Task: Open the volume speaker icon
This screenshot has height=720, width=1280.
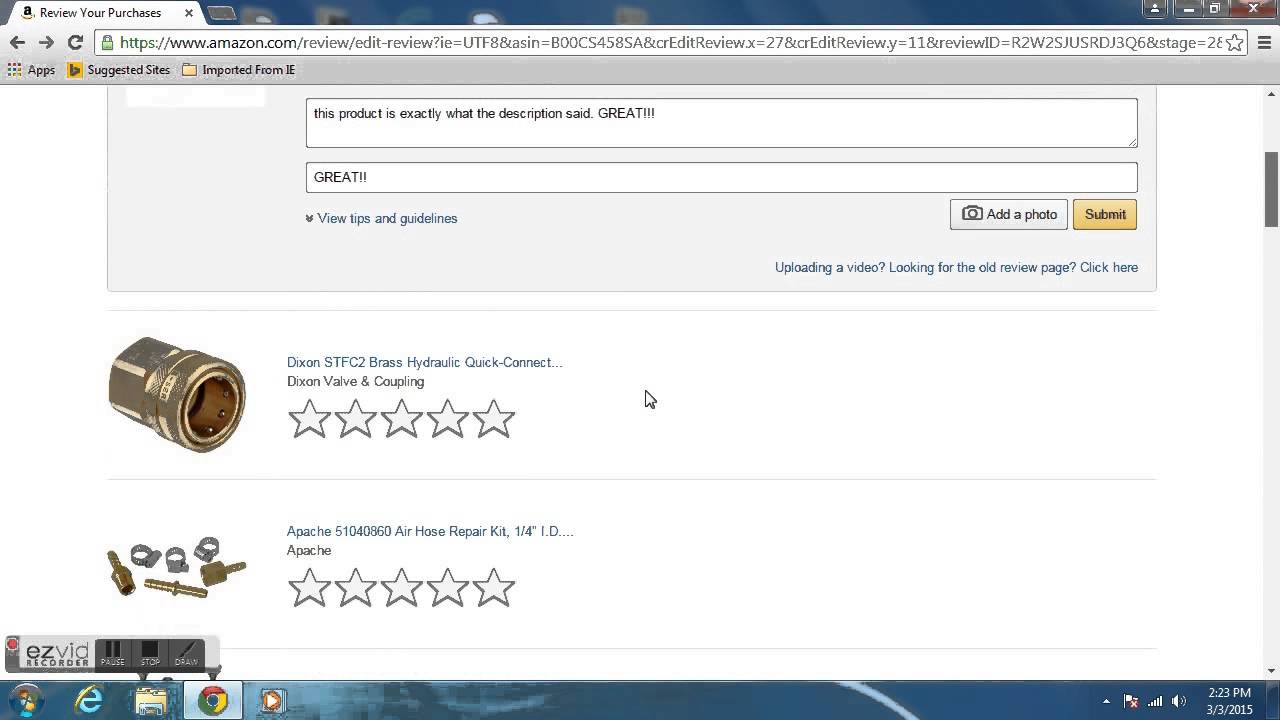Action: point(1179,701)
